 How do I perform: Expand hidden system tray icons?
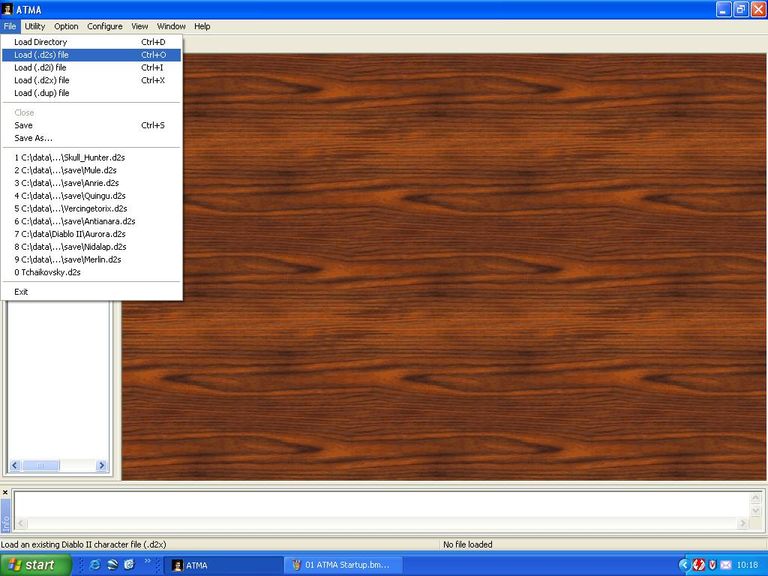[684, 565]
